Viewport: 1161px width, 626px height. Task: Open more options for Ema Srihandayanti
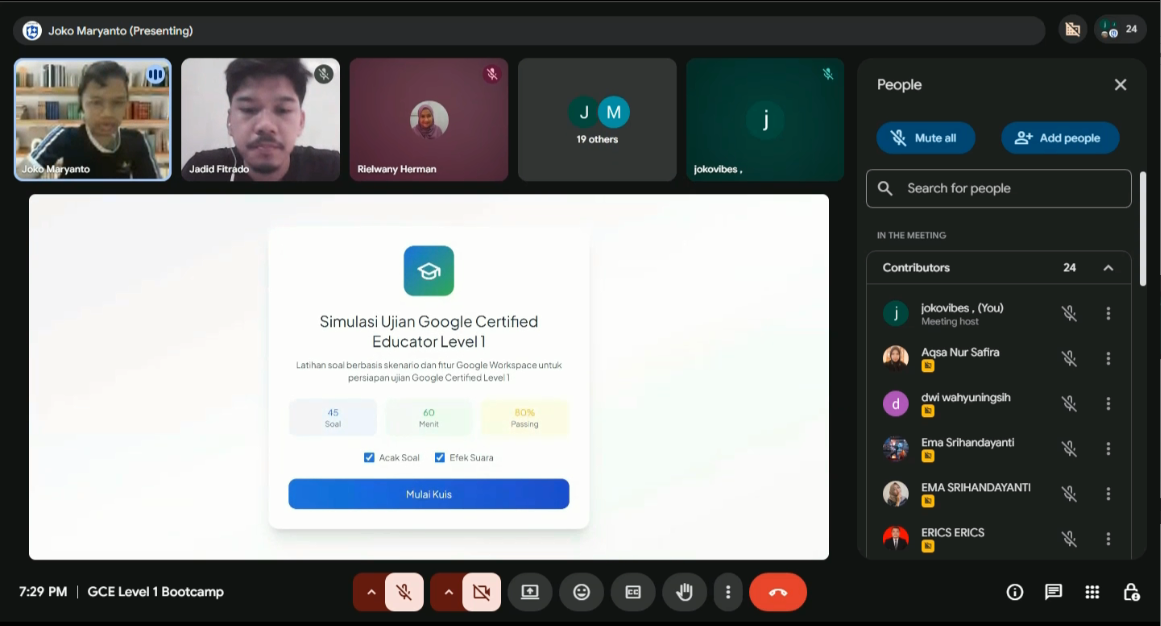point(1108,448)
